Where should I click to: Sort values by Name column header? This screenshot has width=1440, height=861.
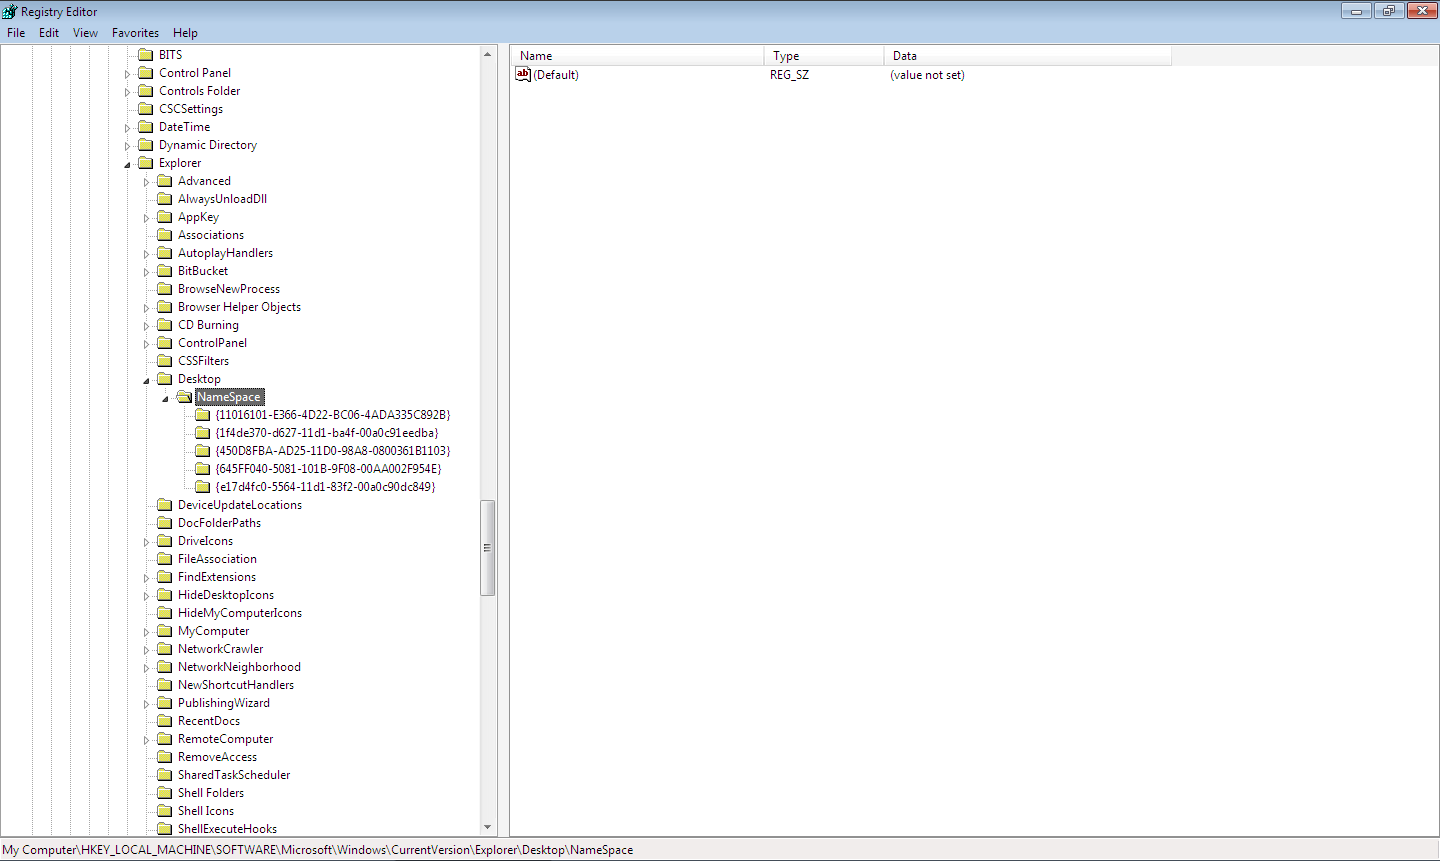click(x=638, y=56)
